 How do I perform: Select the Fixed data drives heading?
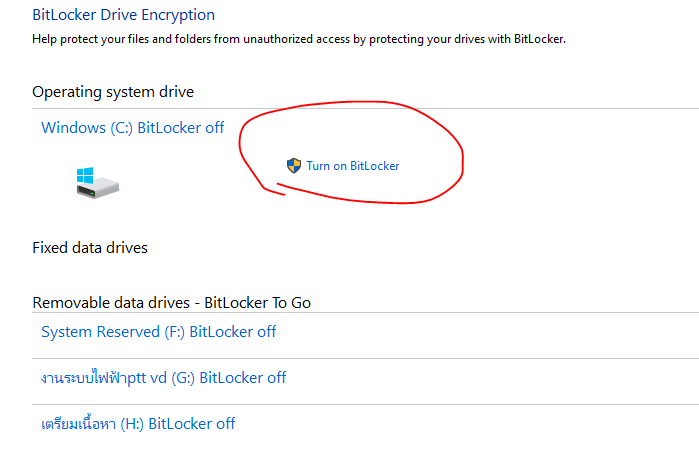pos(90,248)
